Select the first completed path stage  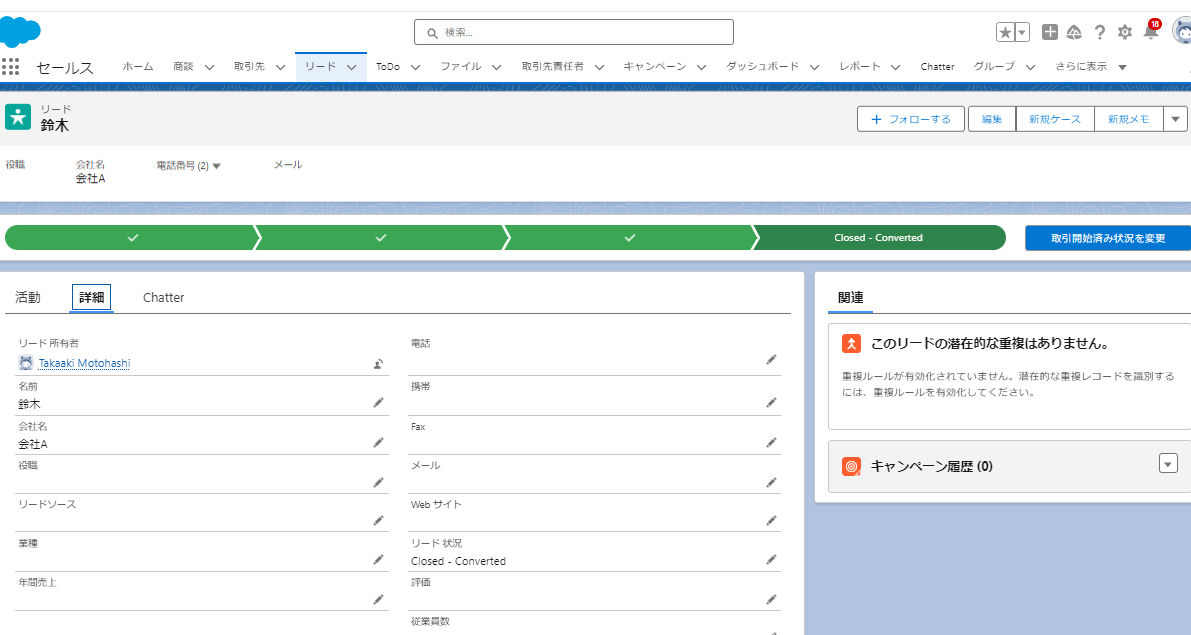pos(132,238)
